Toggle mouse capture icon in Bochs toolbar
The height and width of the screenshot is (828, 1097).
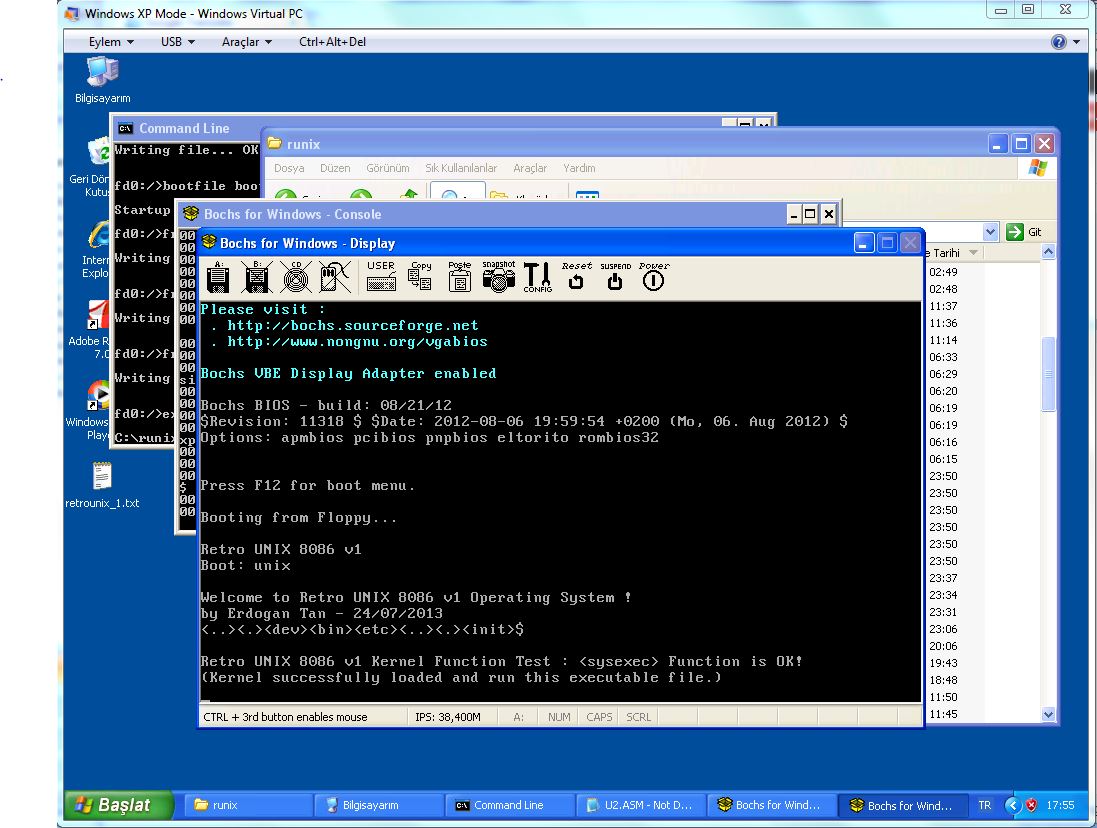tap(334, 277)
